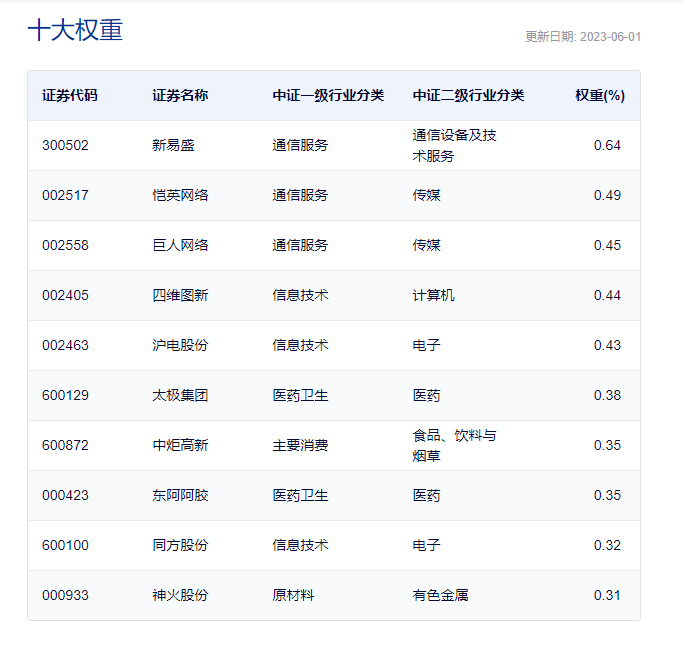The image size is (685, 659).
Task: Select the weight value 0.32
Action: [607, 545]
